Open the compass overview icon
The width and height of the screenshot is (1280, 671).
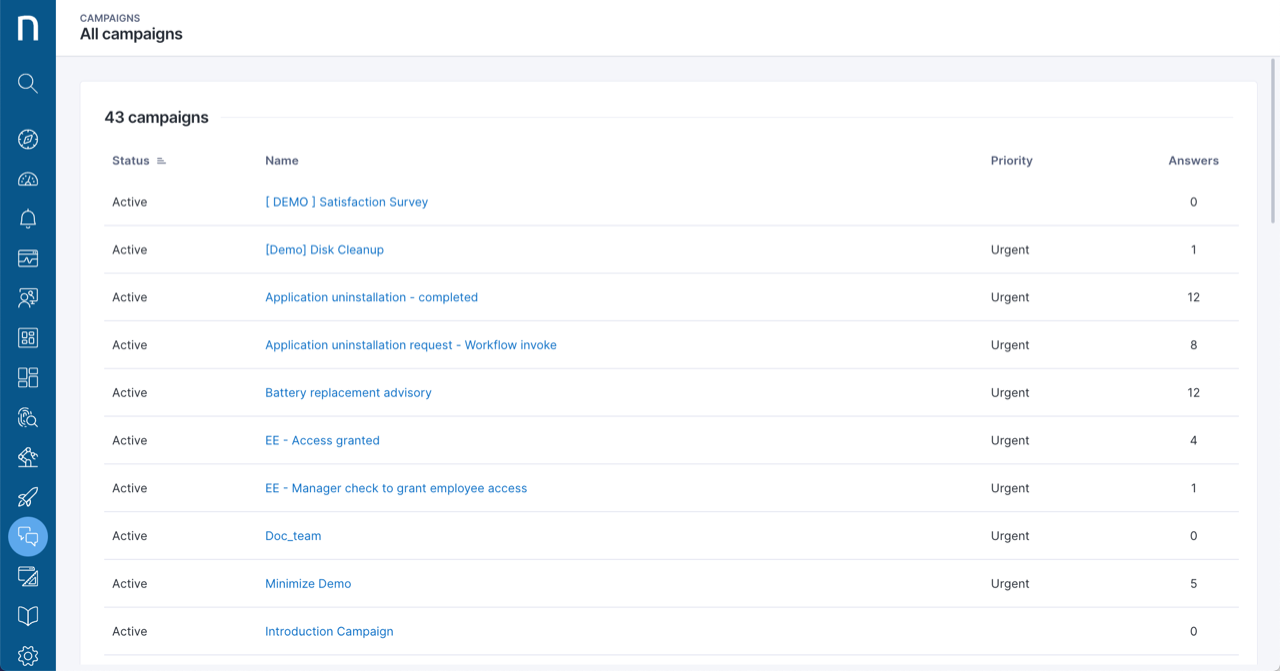(x=27, y=139)
